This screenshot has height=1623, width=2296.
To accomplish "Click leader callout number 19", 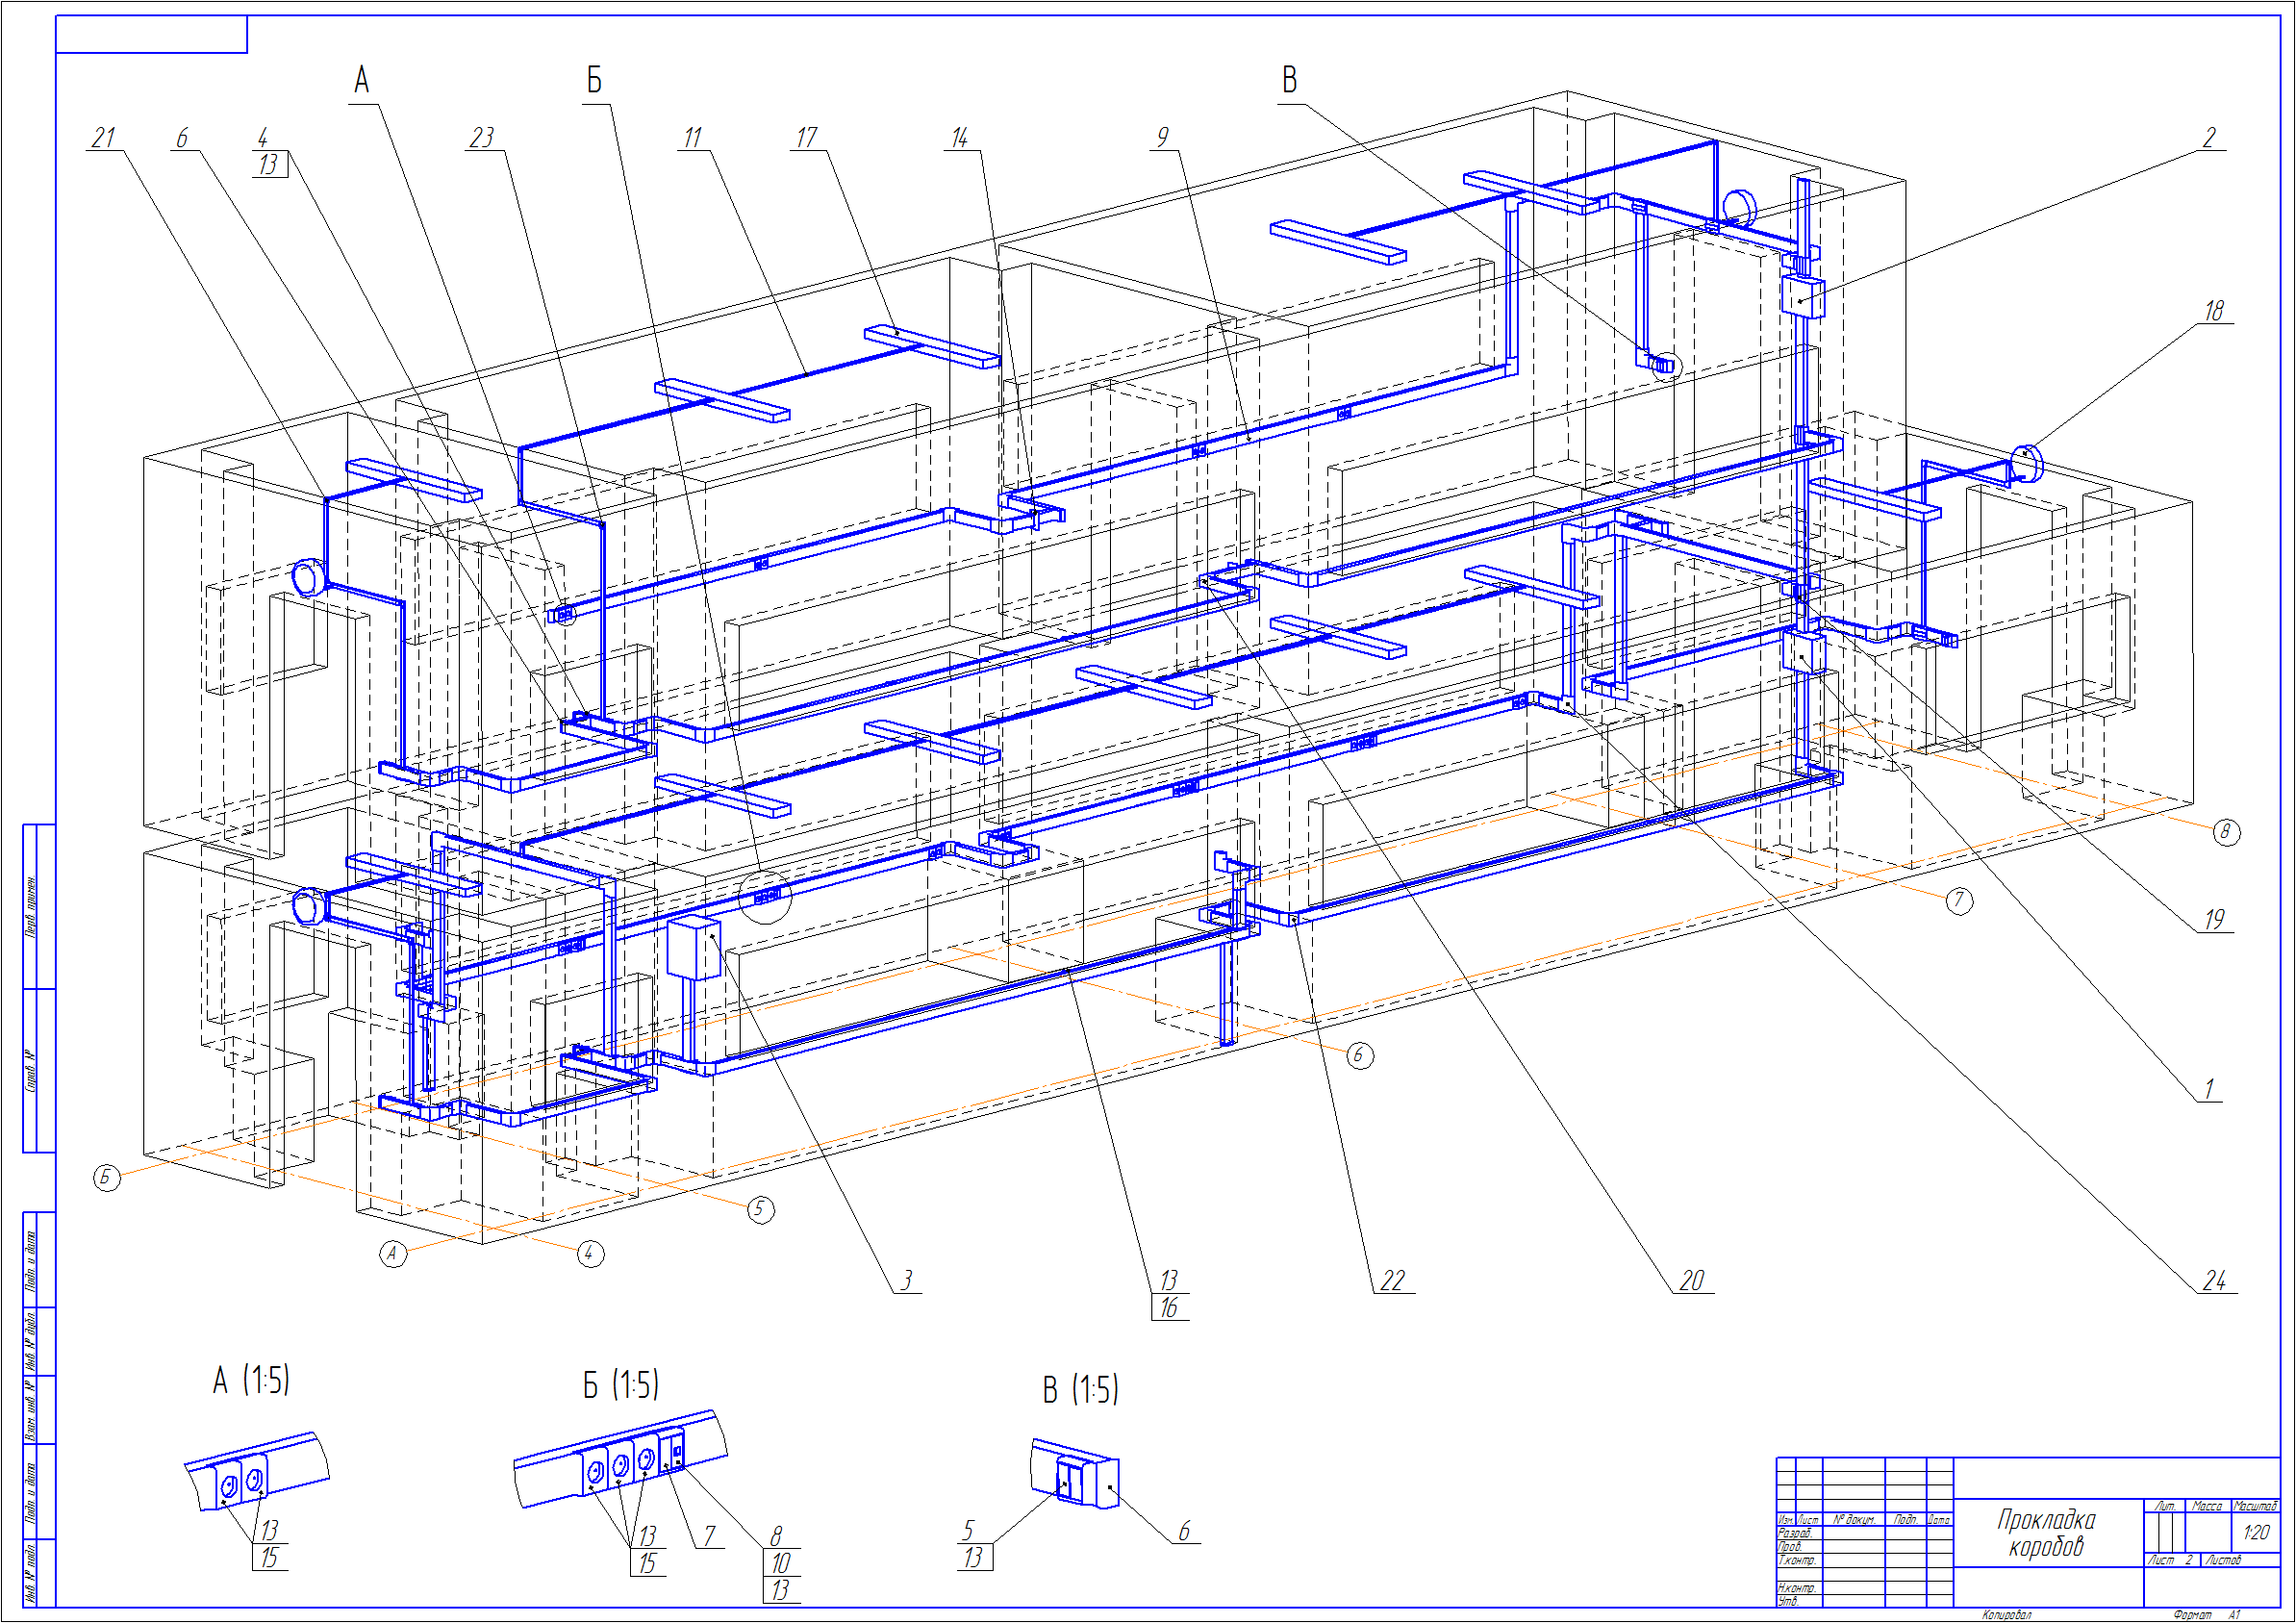I will (2214, 919).
